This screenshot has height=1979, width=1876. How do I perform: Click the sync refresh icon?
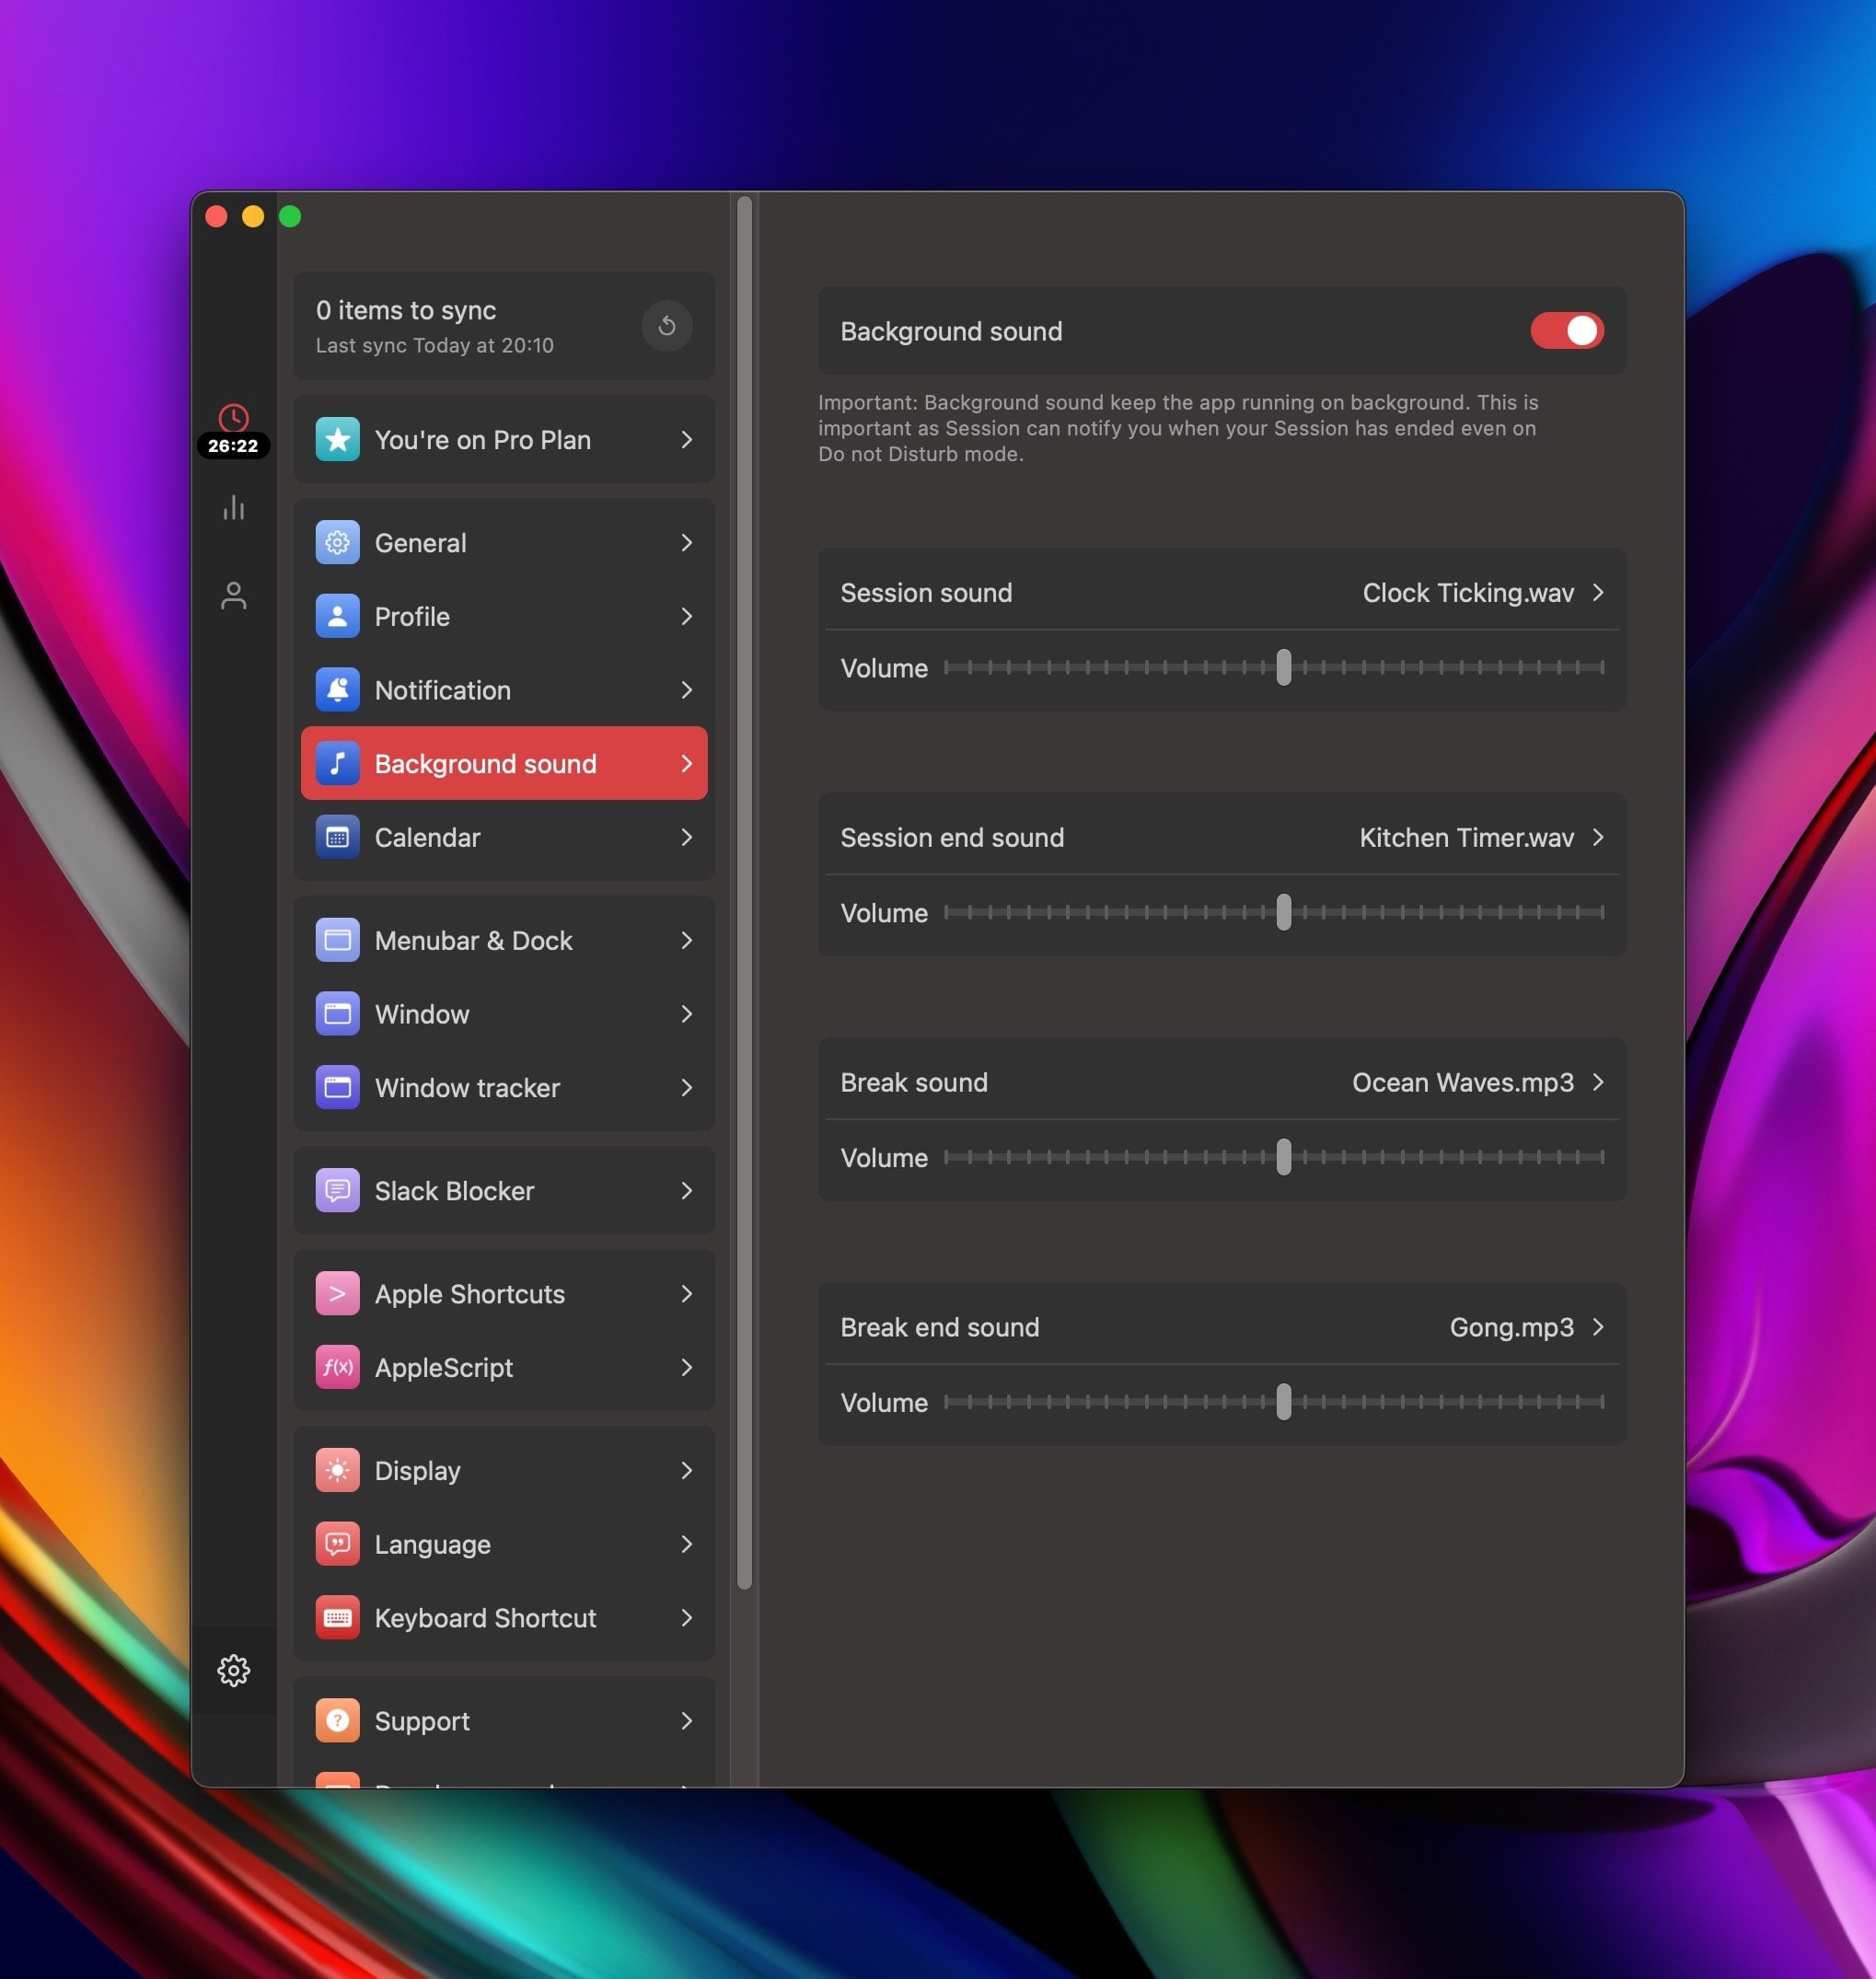click(x=666, y=326)
